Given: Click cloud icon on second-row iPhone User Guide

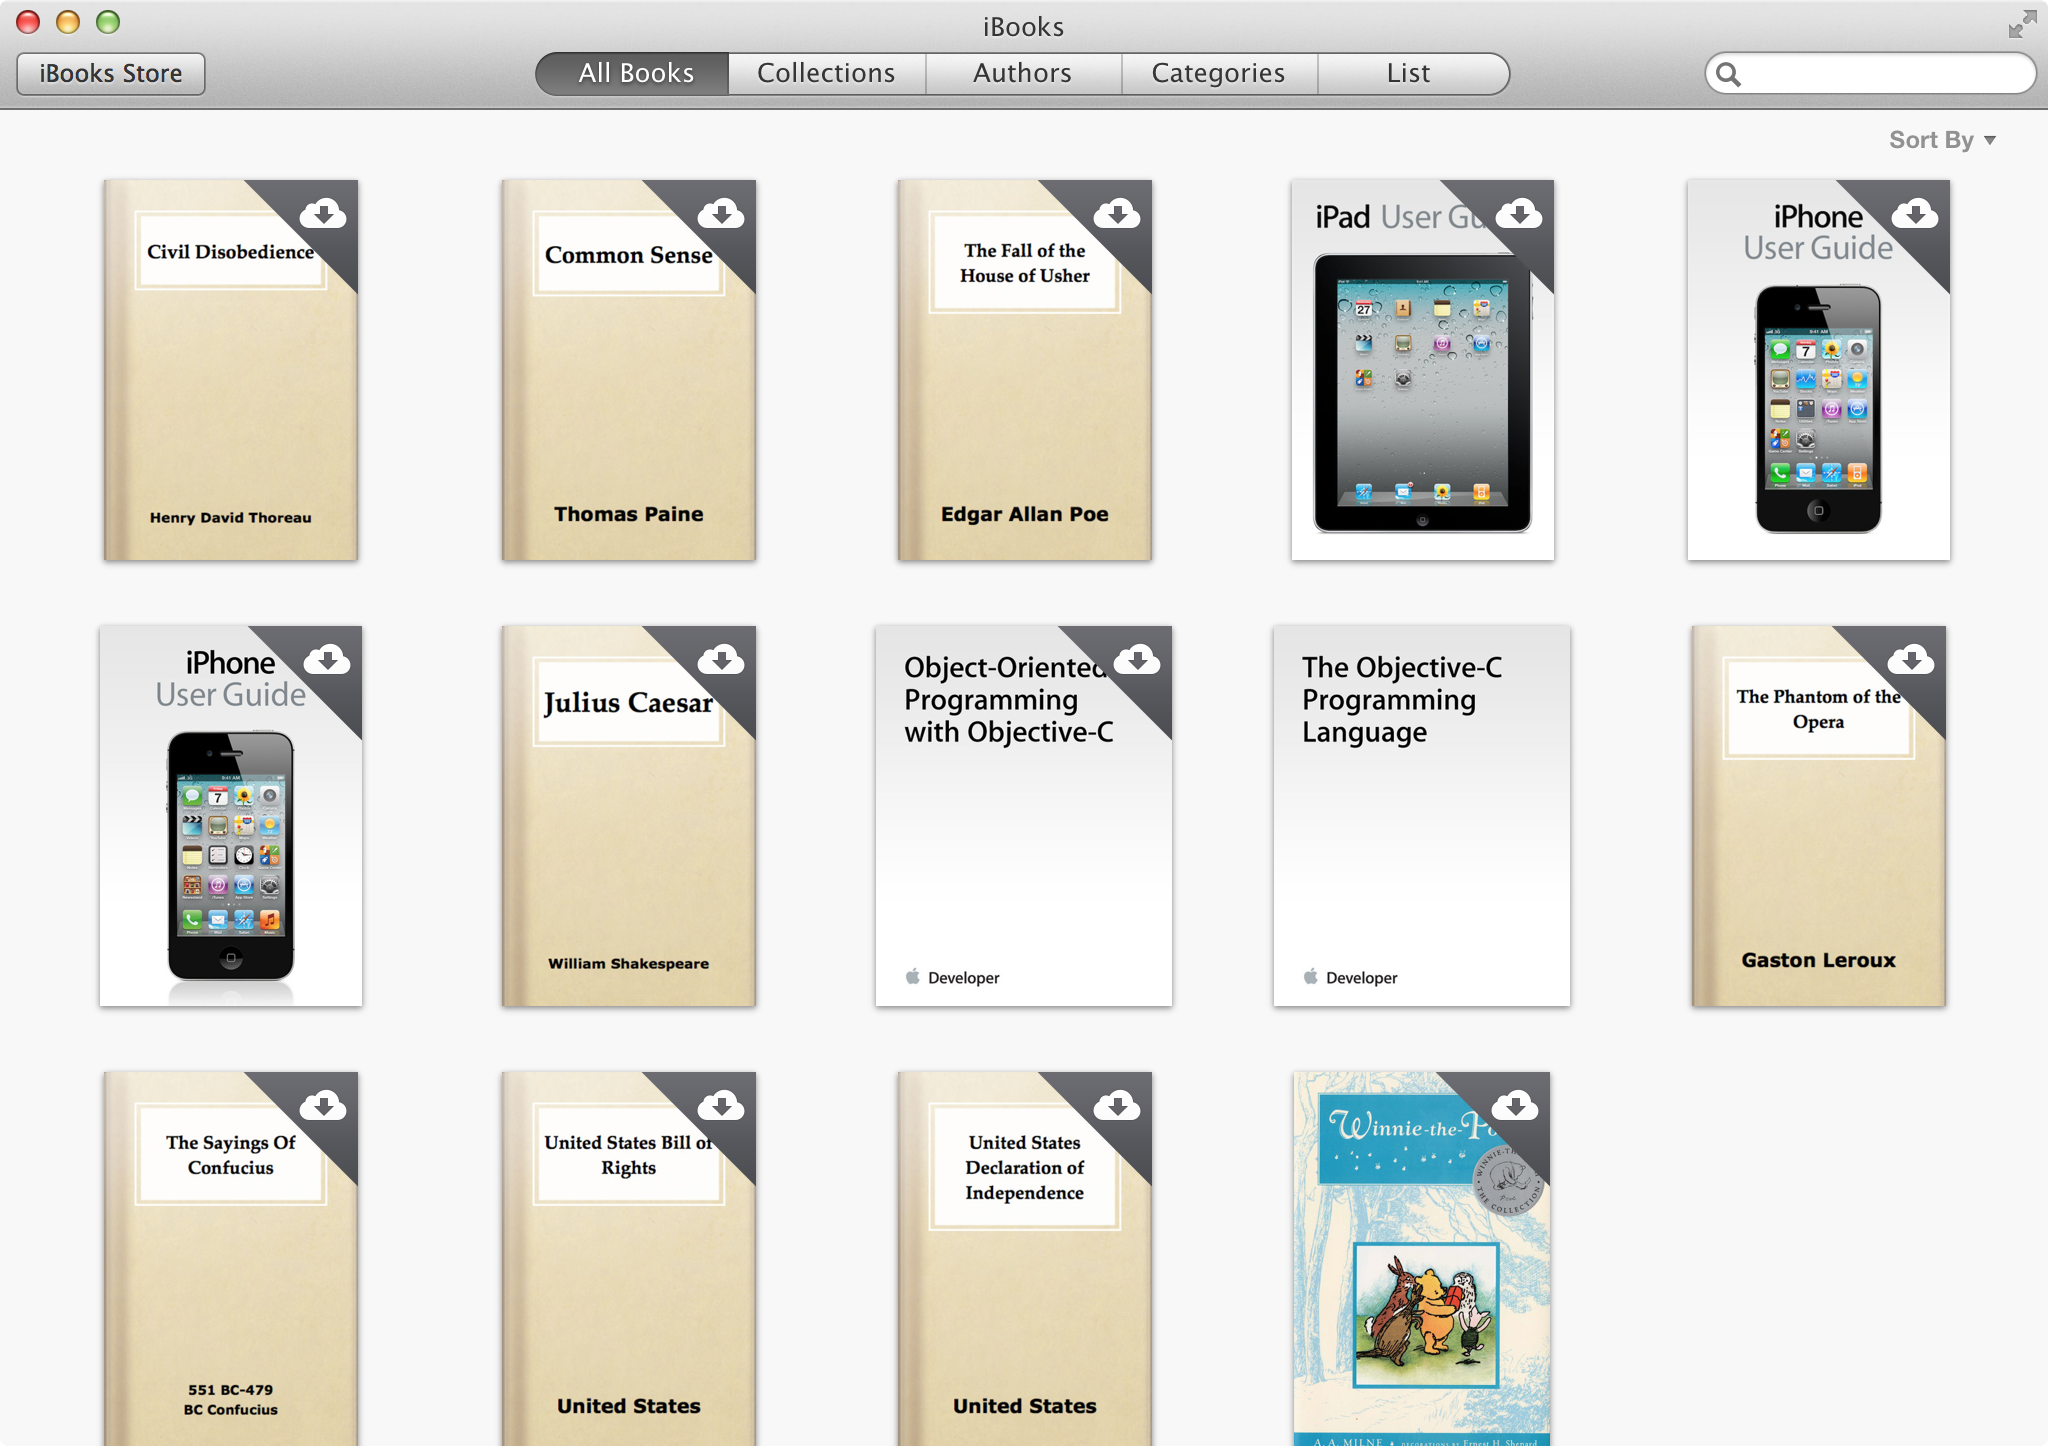Looking at the screenshot, I should click(327, 659).
